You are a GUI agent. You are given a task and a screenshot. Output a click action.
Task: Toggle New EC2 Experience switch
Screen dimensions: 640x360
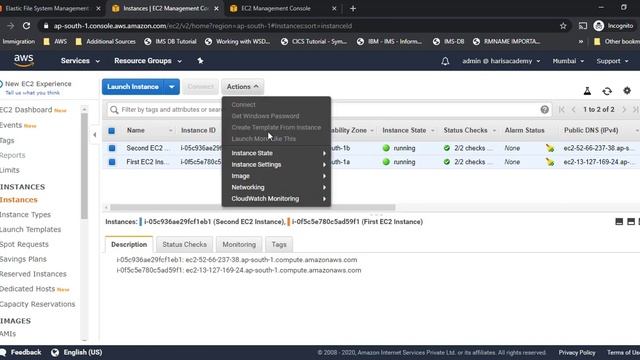pos(1,84)
